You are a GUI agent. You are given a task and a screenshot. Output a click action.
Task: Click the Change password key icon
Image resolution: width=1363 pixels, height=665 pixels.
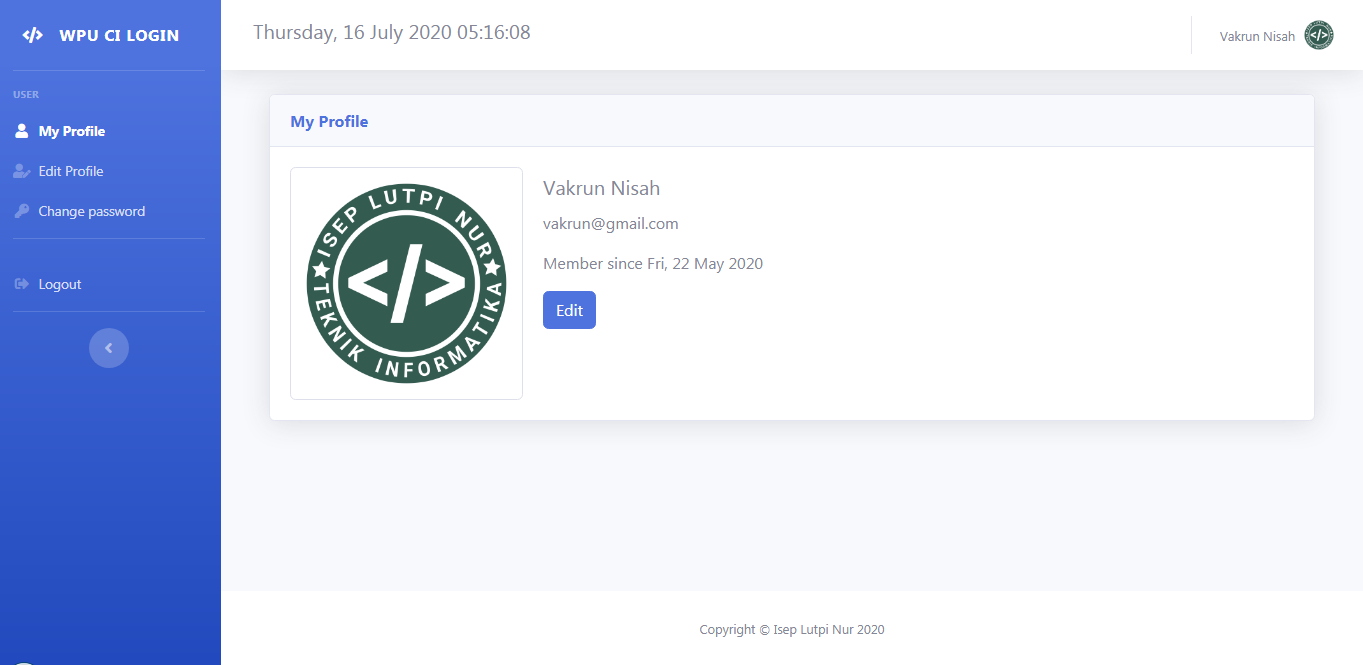click(22, 211)
